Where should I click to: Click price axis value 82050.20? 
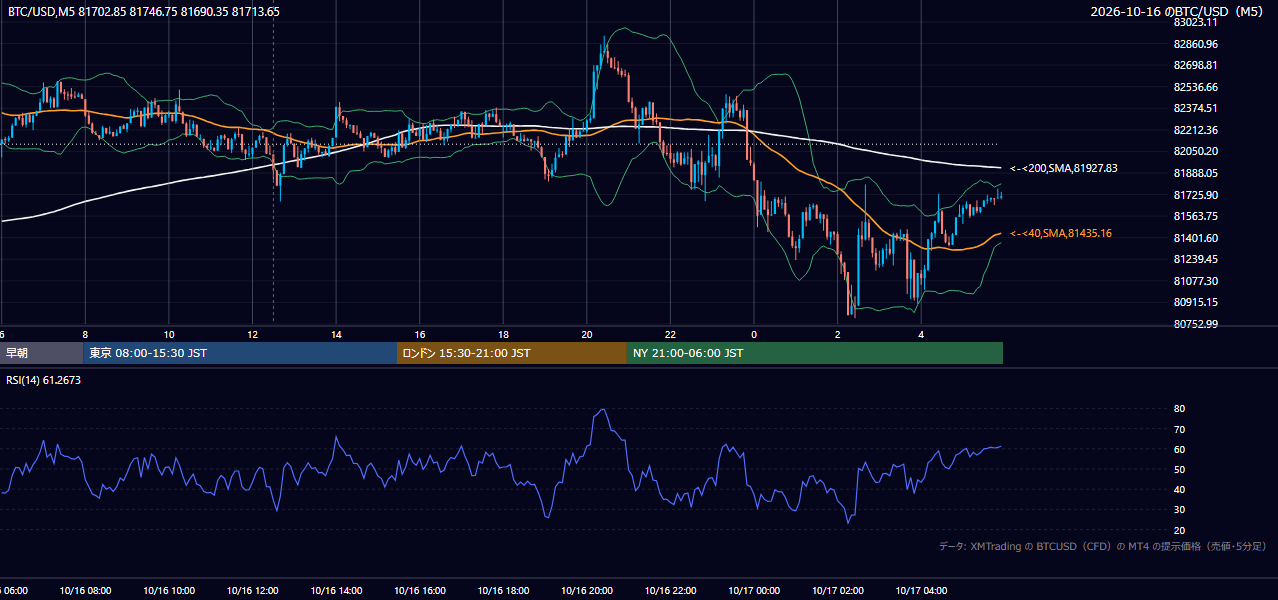click(1196, 151)
